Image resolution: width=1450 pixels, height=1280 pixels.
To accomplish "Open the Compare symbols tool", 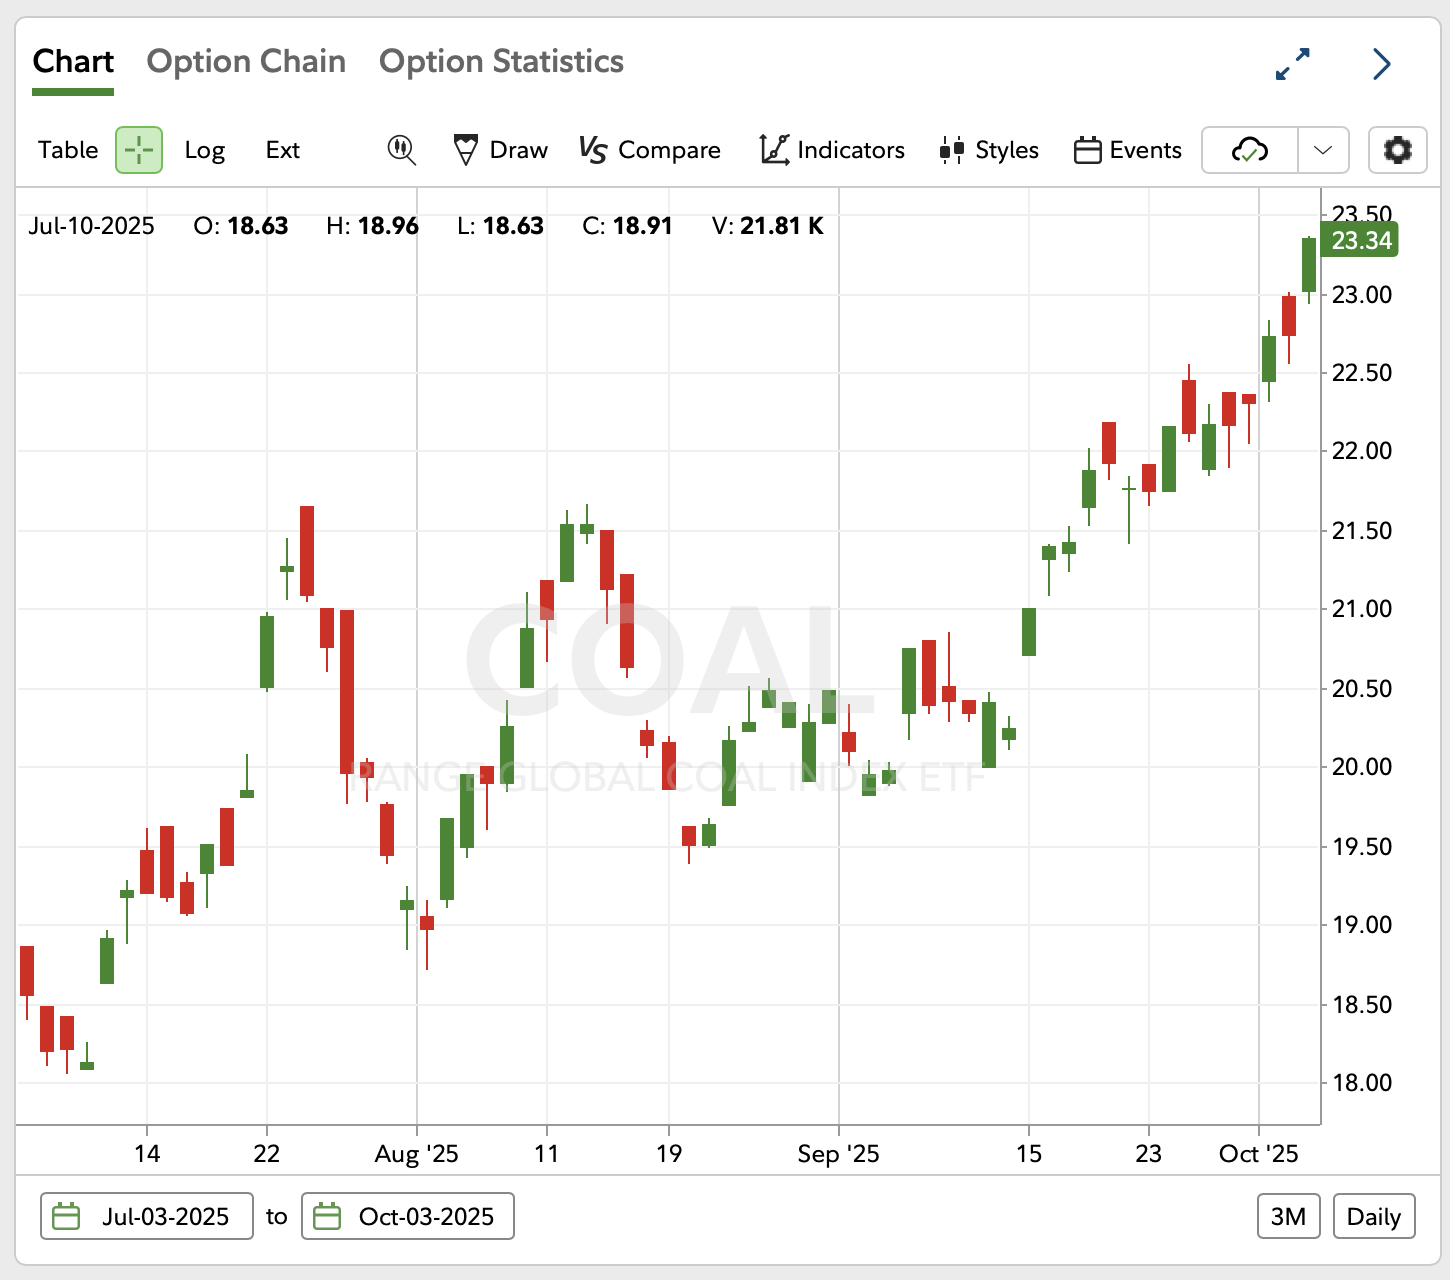I will pyautogui.click(x=650, y=150).
